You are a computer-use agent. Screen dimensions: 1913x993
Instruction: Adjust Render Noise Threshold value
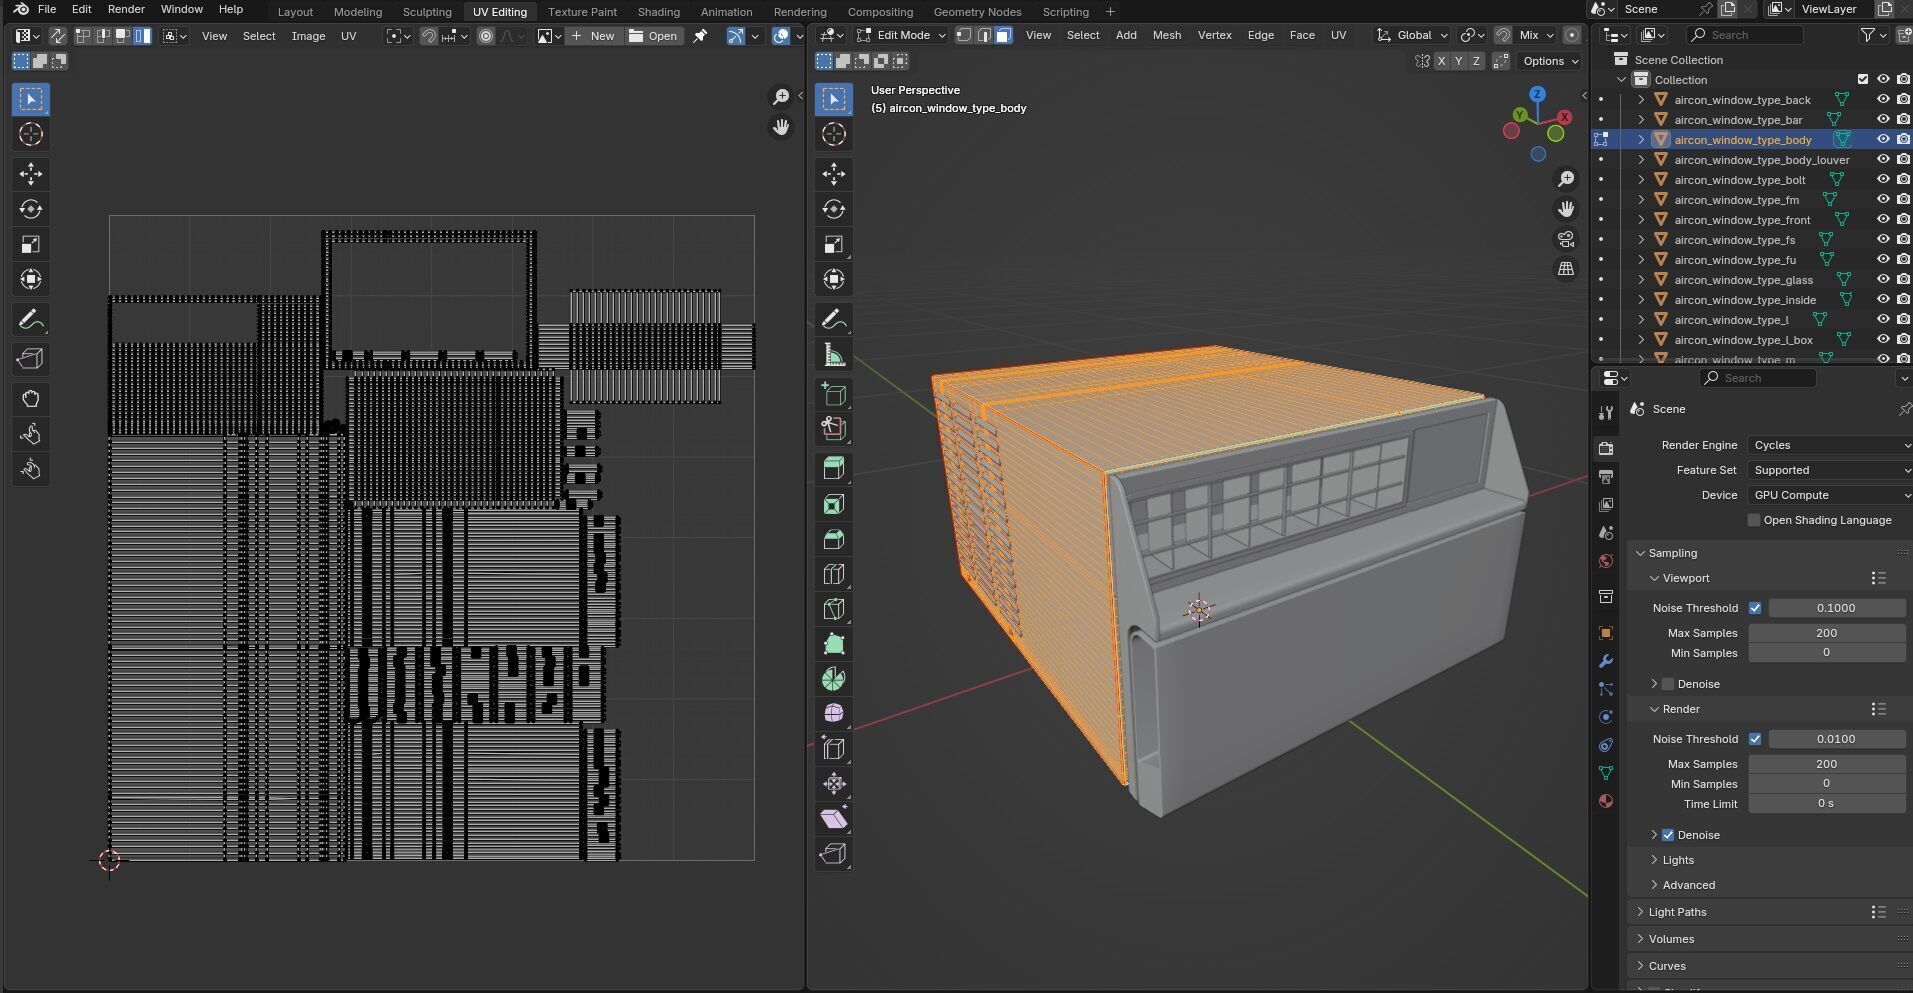click(x=1836, y=739)
